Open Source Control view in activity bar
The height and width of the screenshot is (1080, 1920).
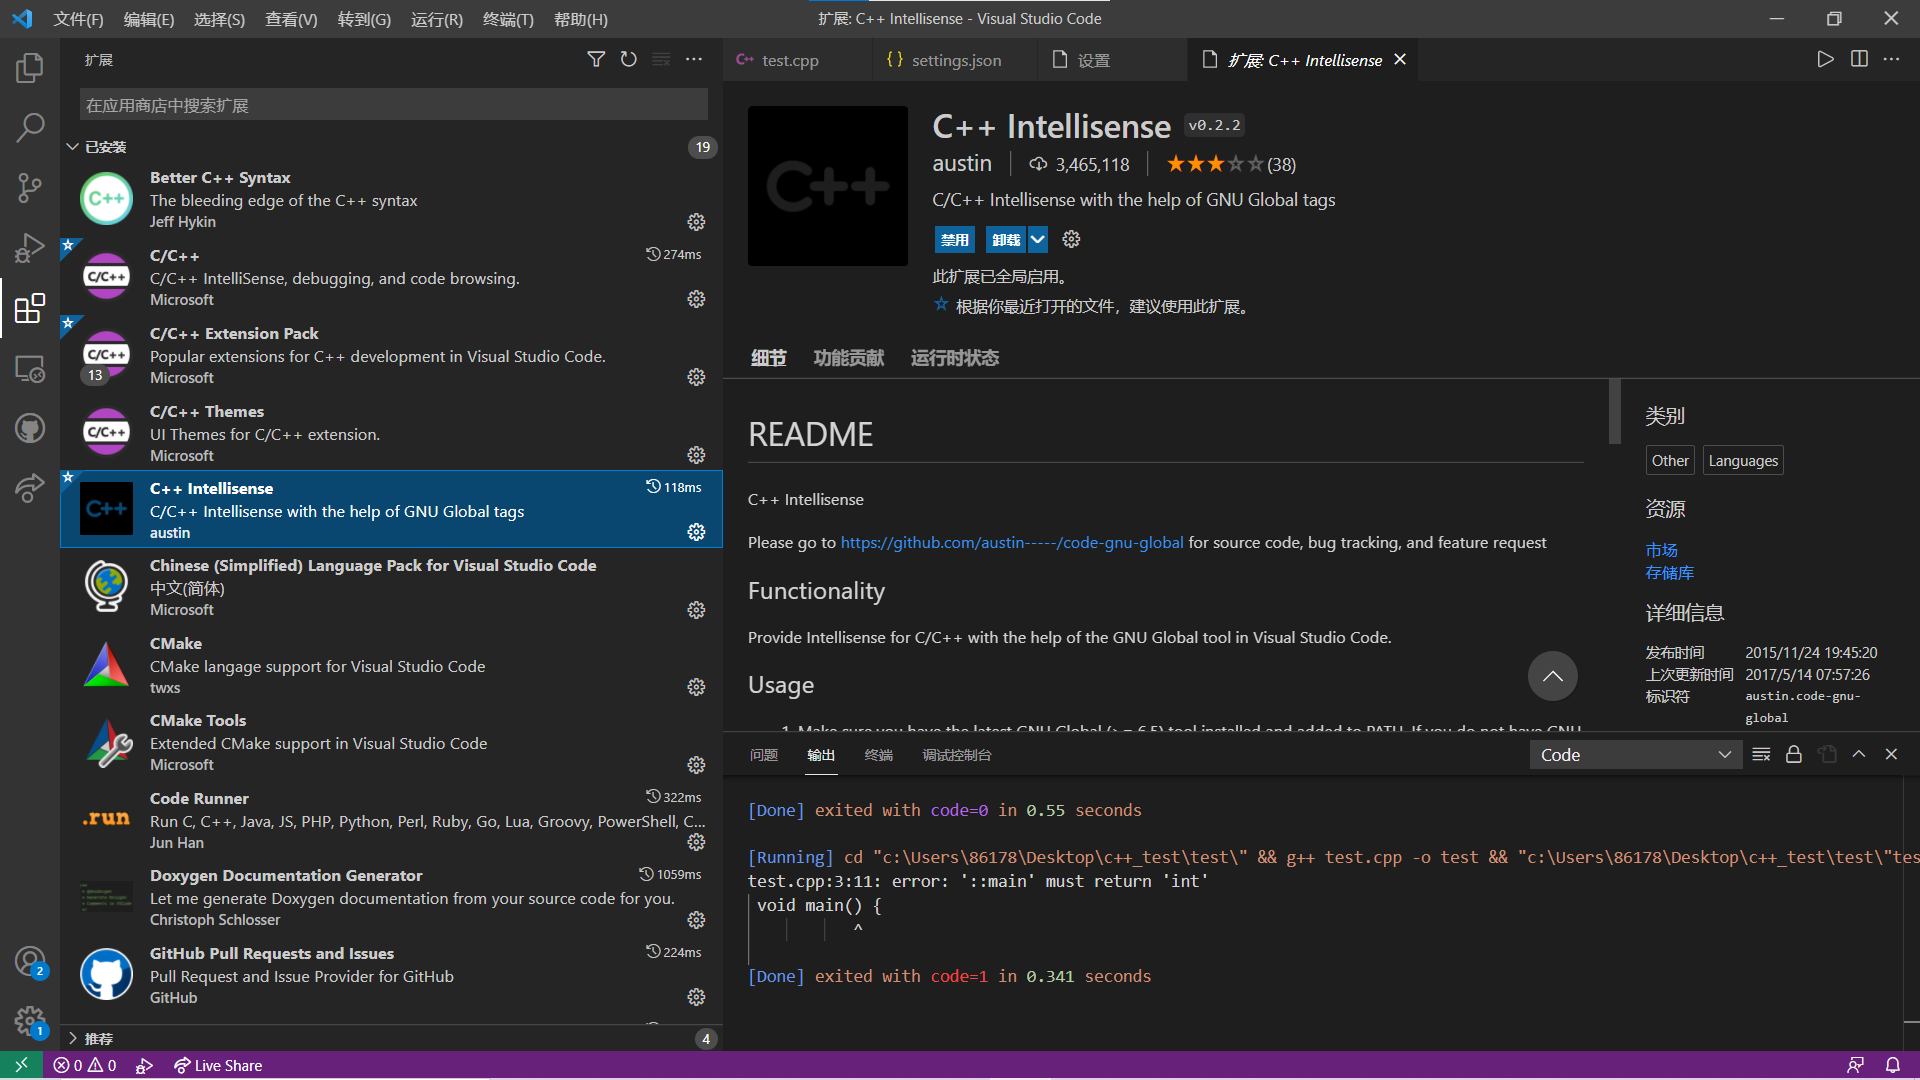point(30,188)
